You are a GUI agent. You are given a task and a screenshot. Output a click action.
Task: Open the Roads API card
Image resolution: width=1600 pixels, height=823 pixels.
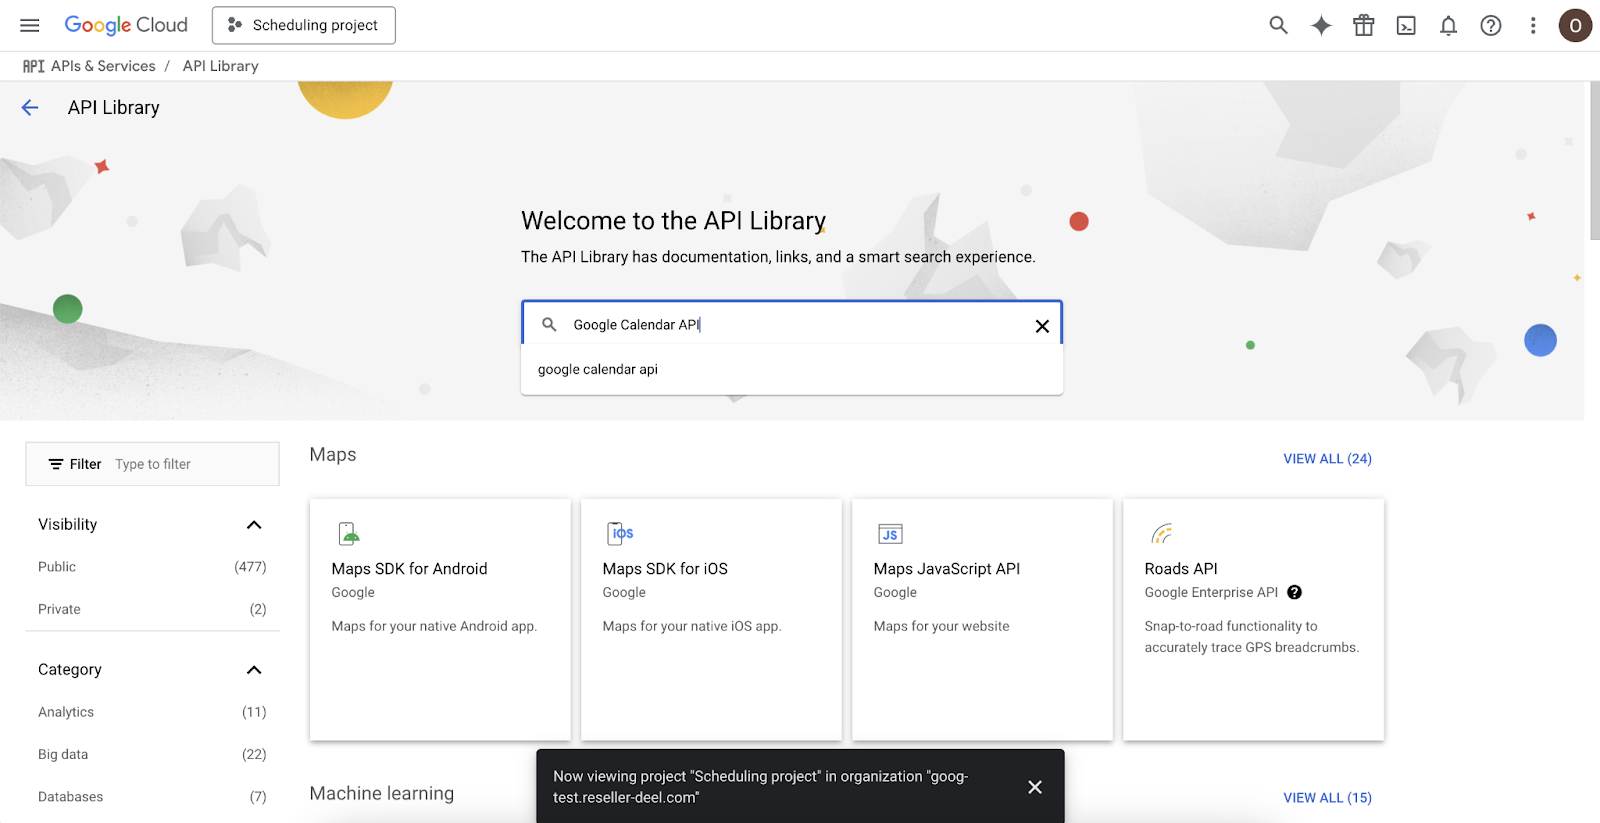click(x=1253, y=620)
